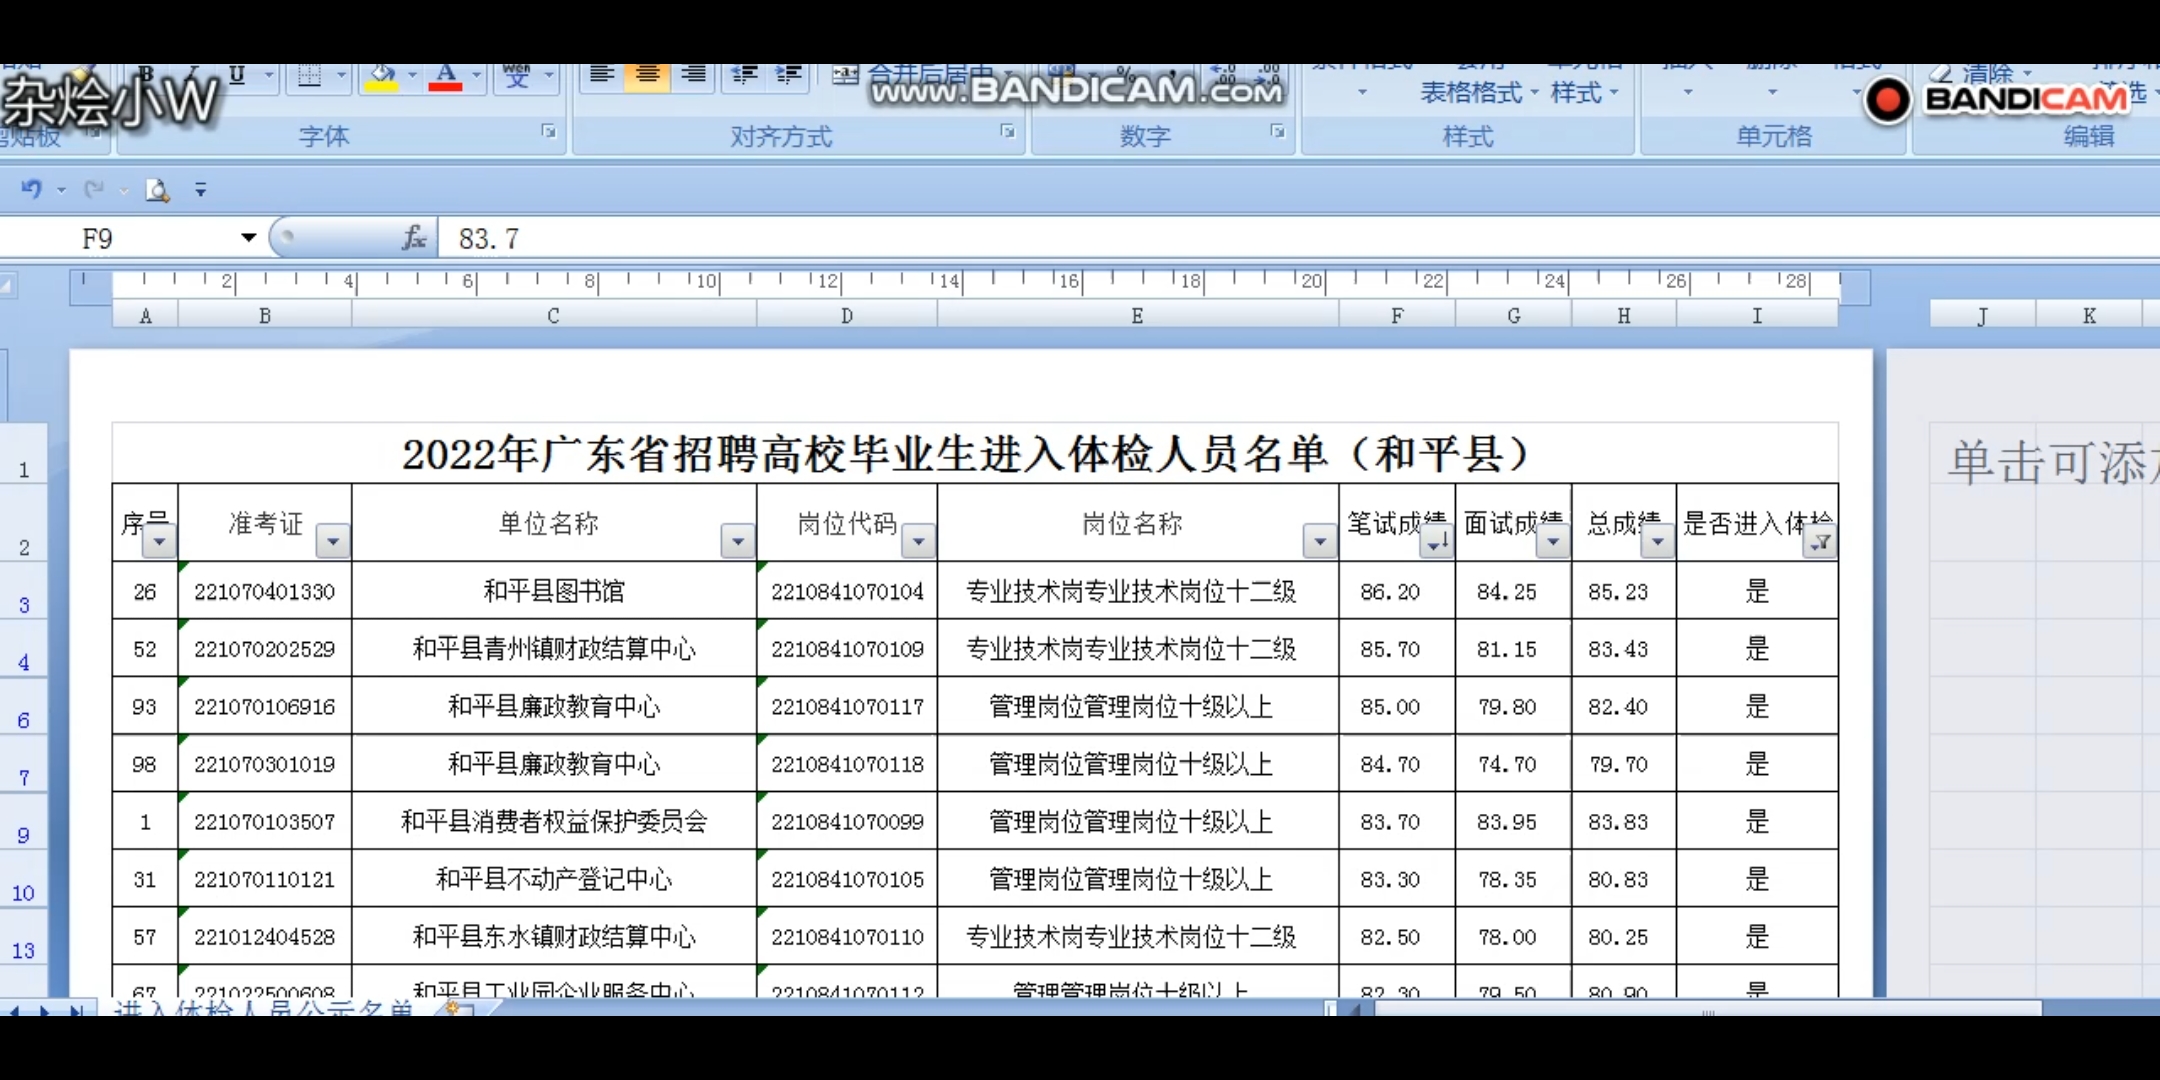Align text left in the cell

click(601, 76)
